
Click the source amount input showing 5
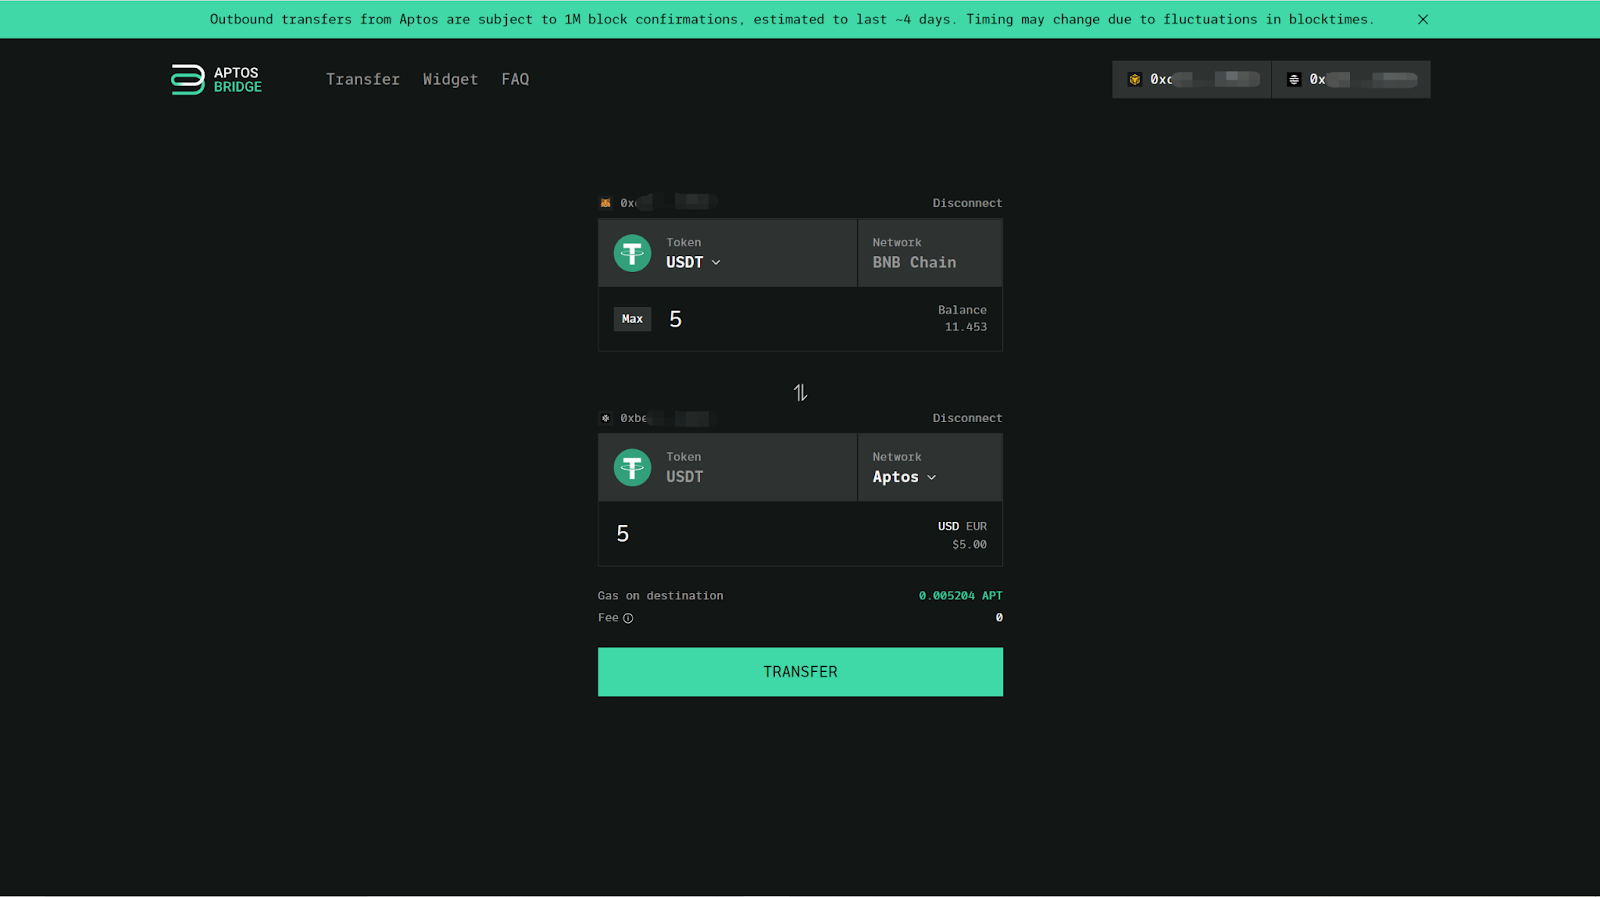click(x=675, y=319)
